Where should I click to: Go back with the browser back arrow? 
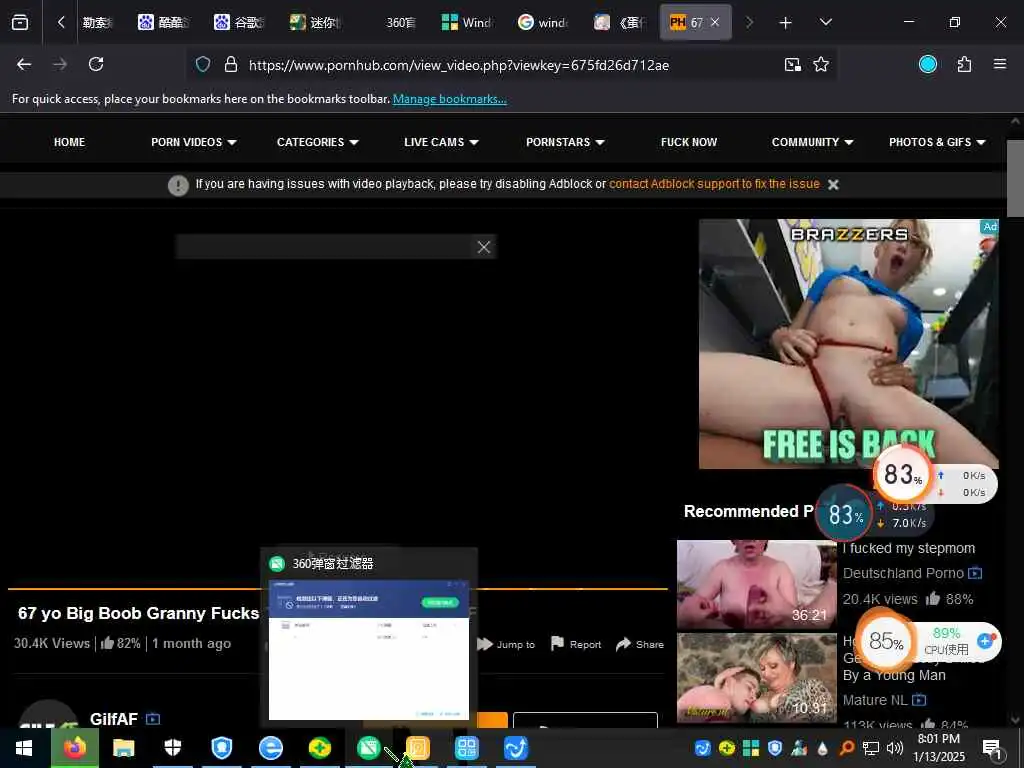coord(24,64)
